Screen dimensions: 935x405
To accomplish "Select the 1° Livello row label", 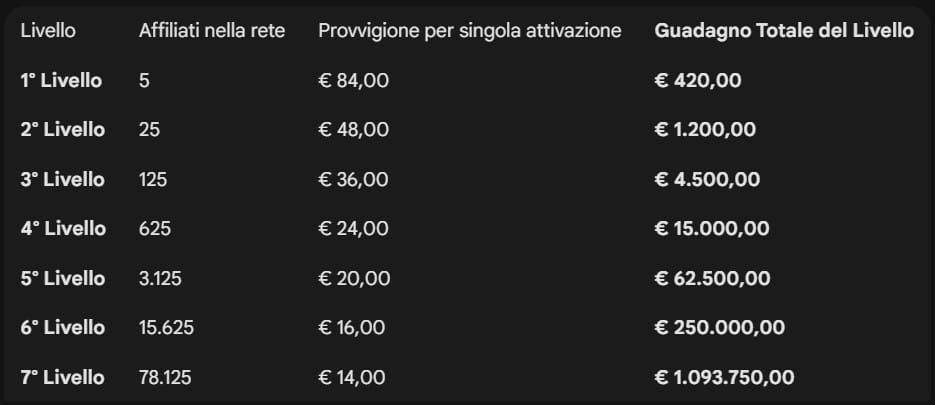I will coord(61,81).
